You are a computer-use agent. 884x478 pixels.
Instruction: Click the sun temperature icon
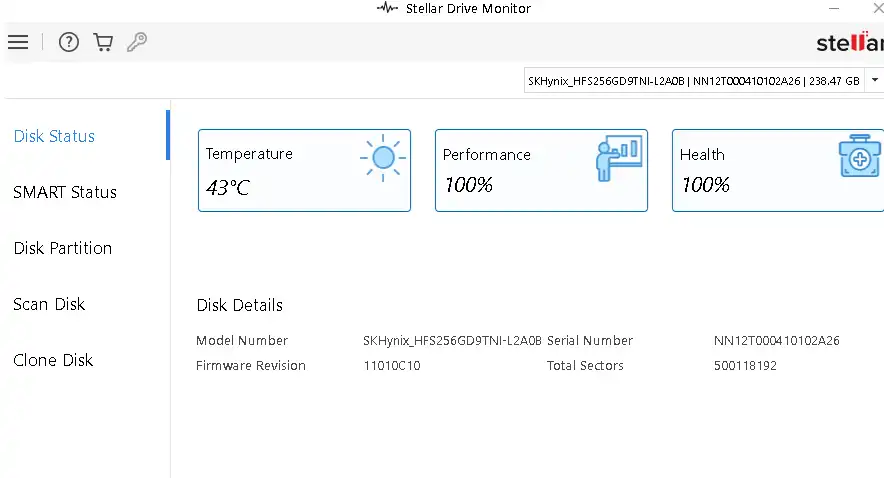pos(382,158)
